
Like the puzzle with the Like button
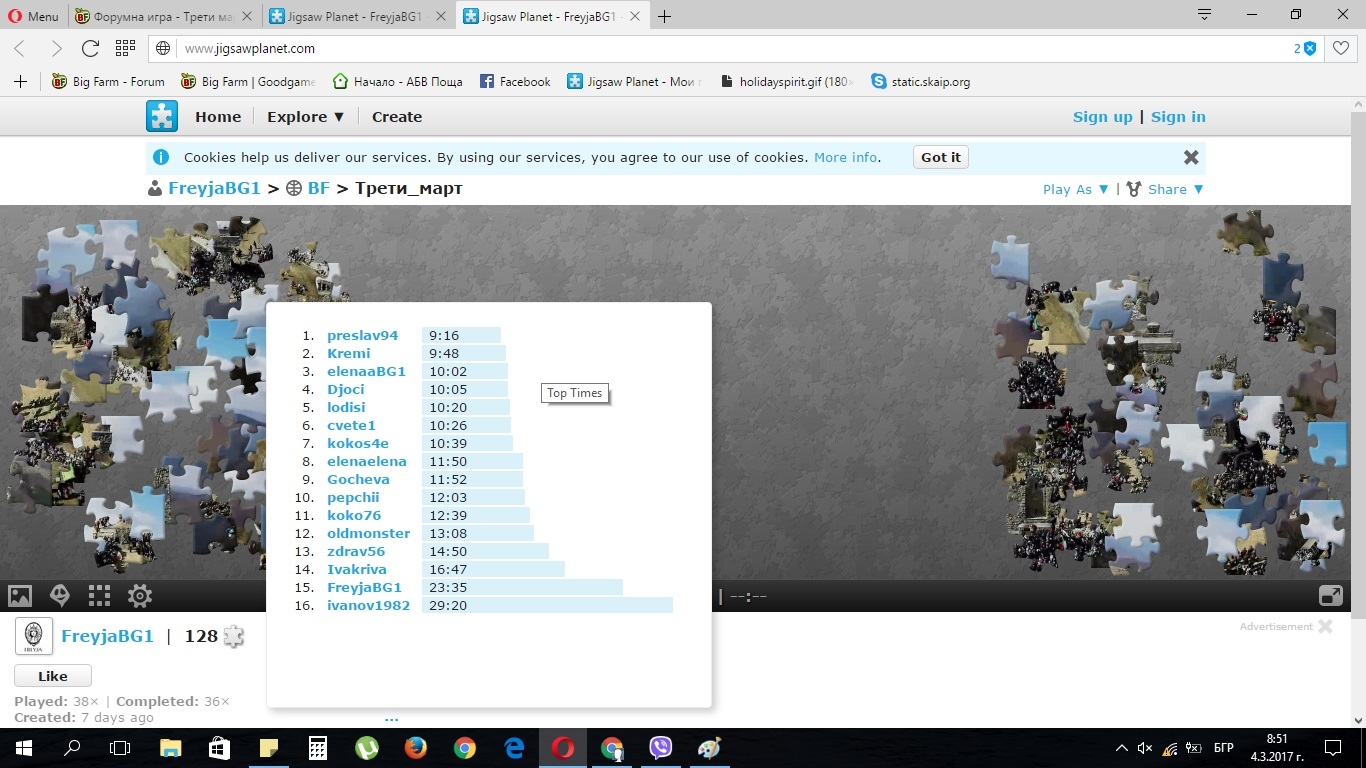pyautogui.click(x=53, y=676)
